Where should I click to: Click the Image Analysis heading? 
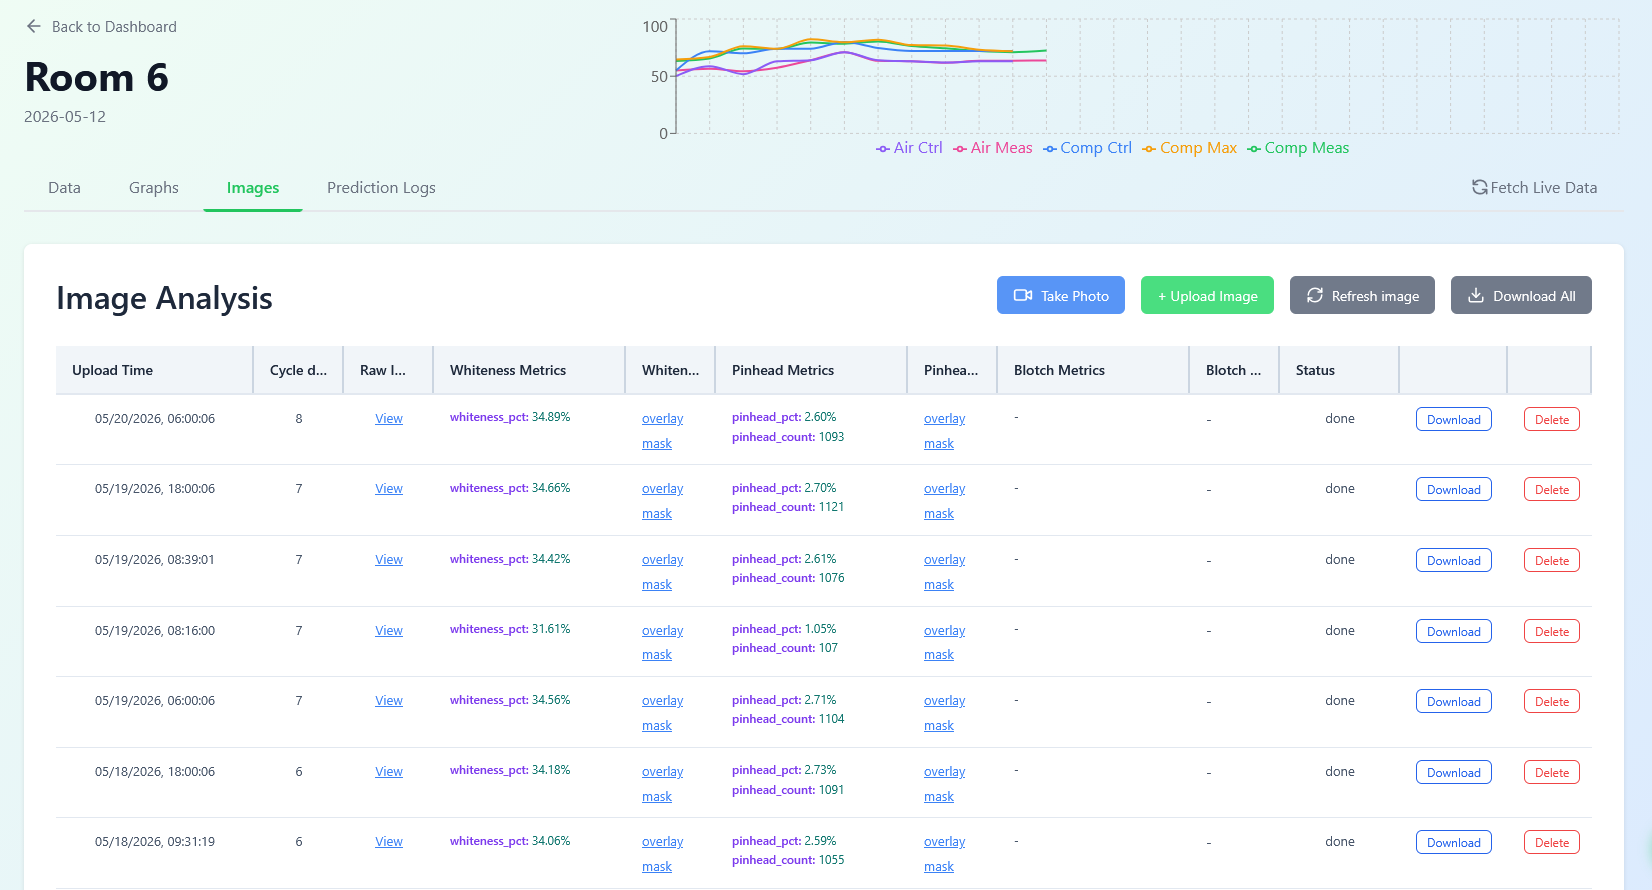164,298
